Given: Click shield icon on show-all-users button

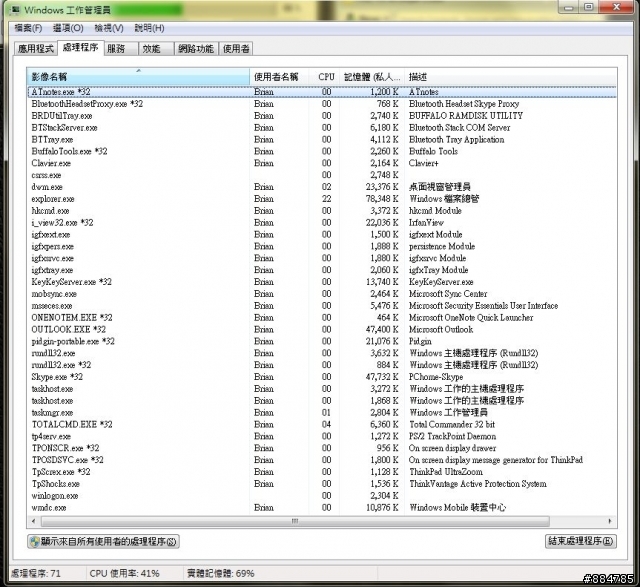Looking at the screenshot, I should (35, 541).
